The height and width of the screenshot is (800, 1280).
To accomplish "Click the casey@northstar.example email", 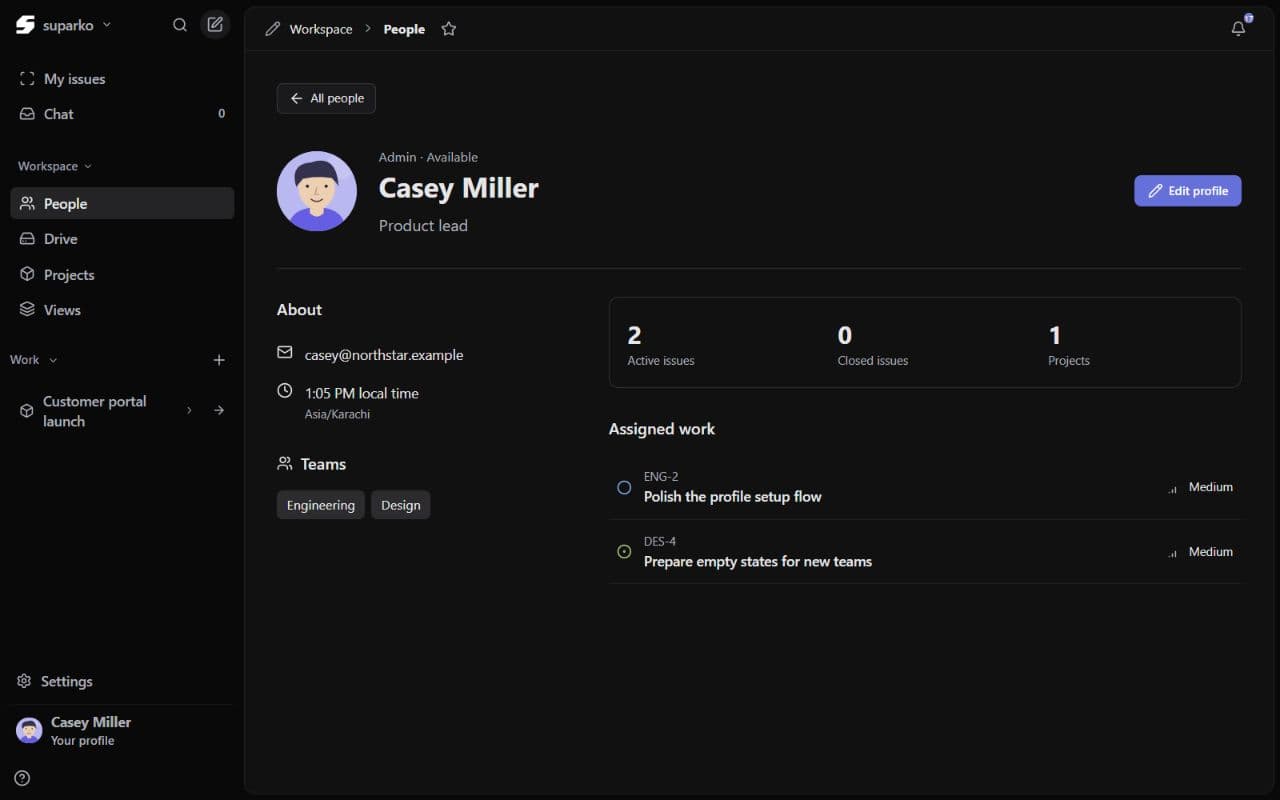I will point(384,355).
